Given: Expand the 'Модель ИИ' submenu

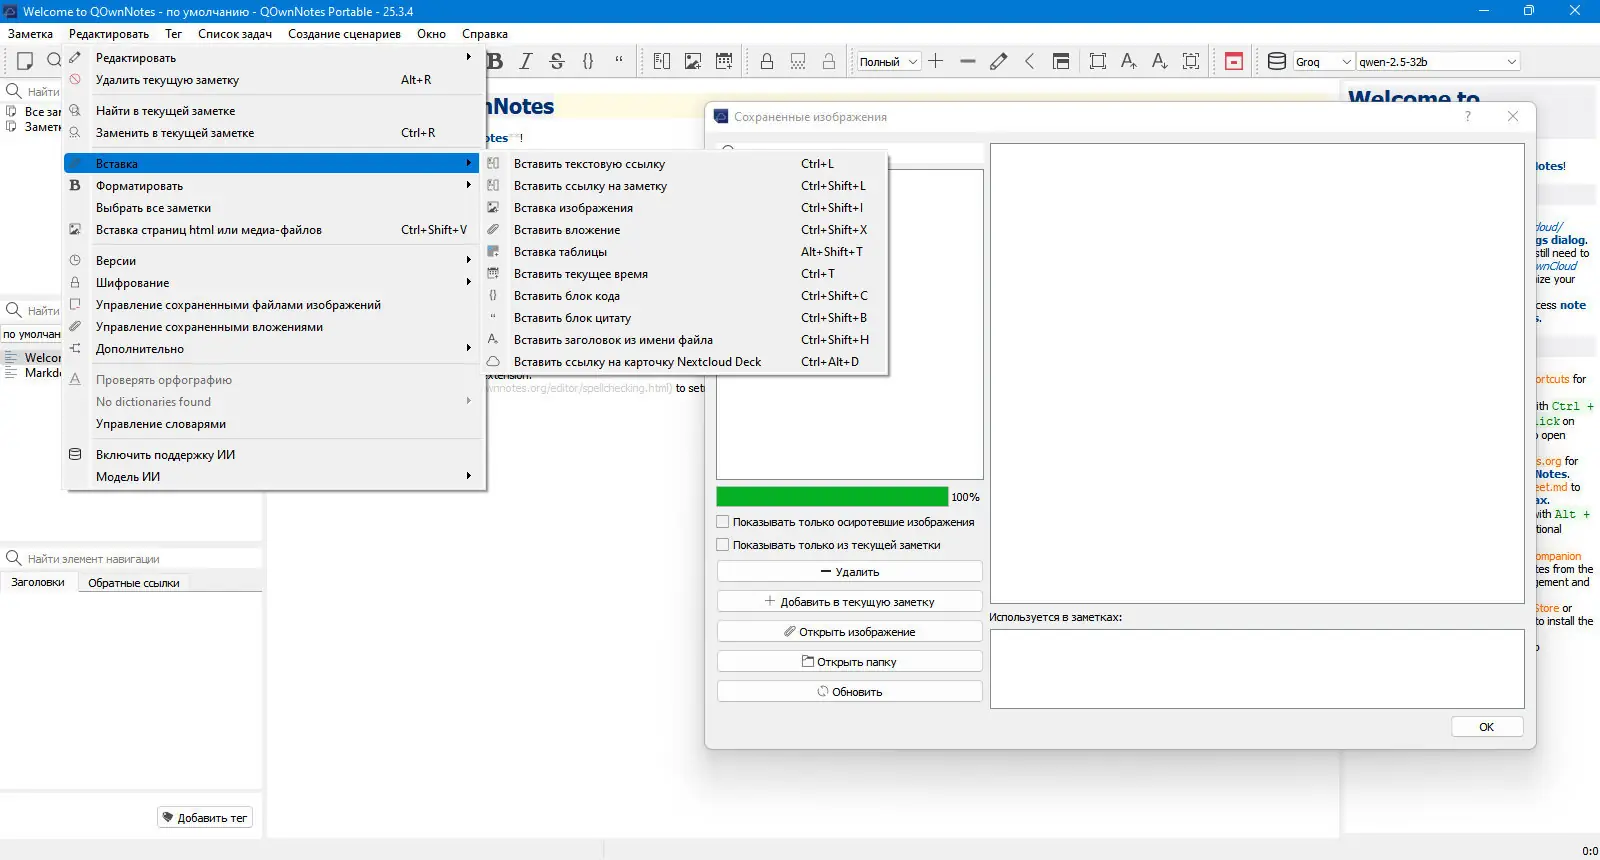Looking at the screenshot, I should click(274, 477).
